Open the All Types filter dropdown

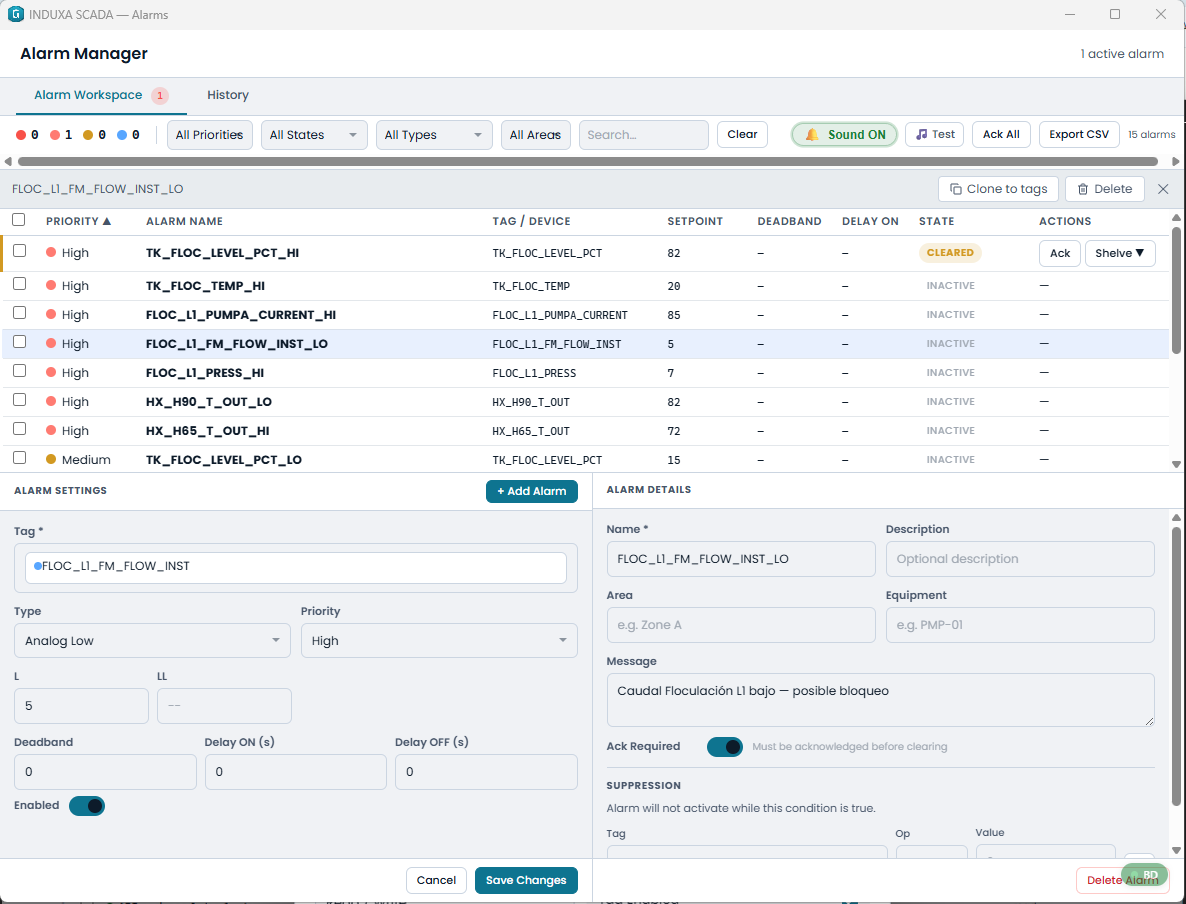point(434,135)
